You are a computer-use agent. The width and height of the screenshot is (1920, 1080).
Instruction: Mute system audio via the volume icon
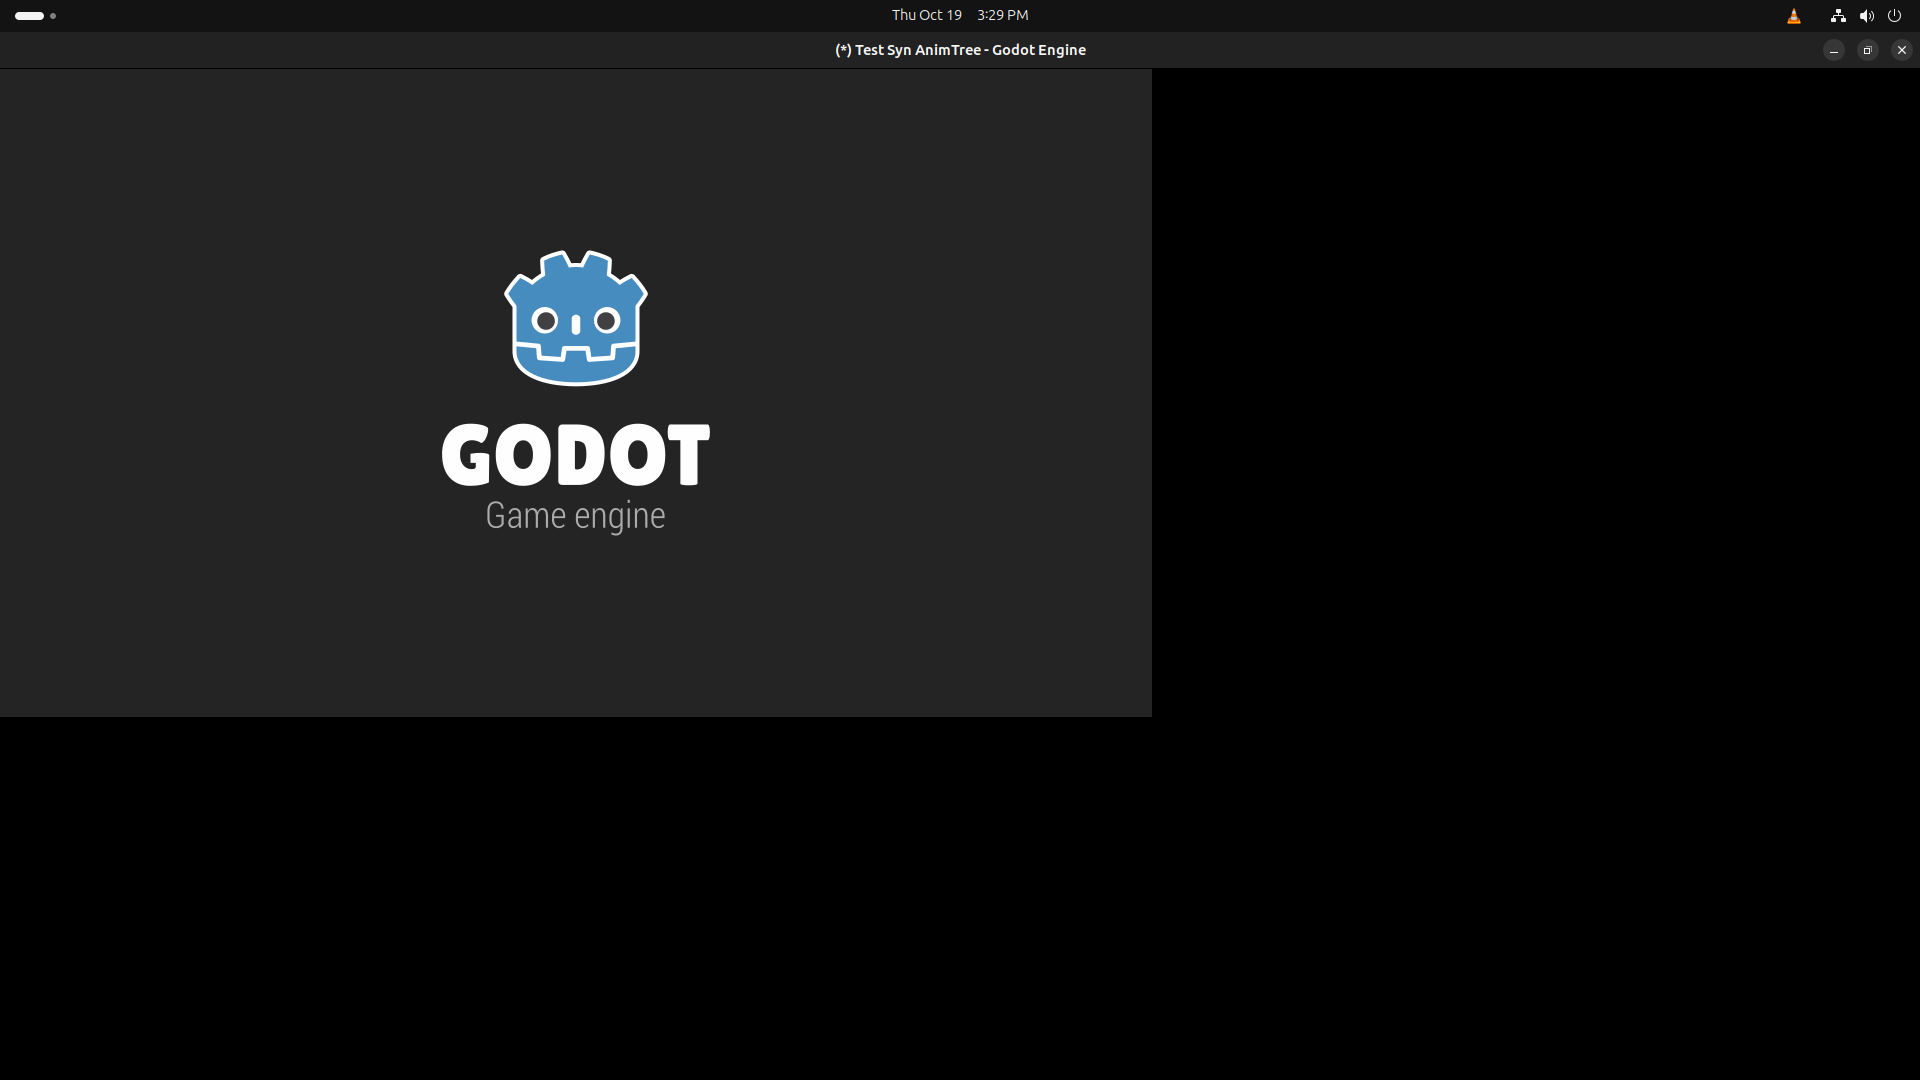pyautogui.click(x=1867, y=15)
